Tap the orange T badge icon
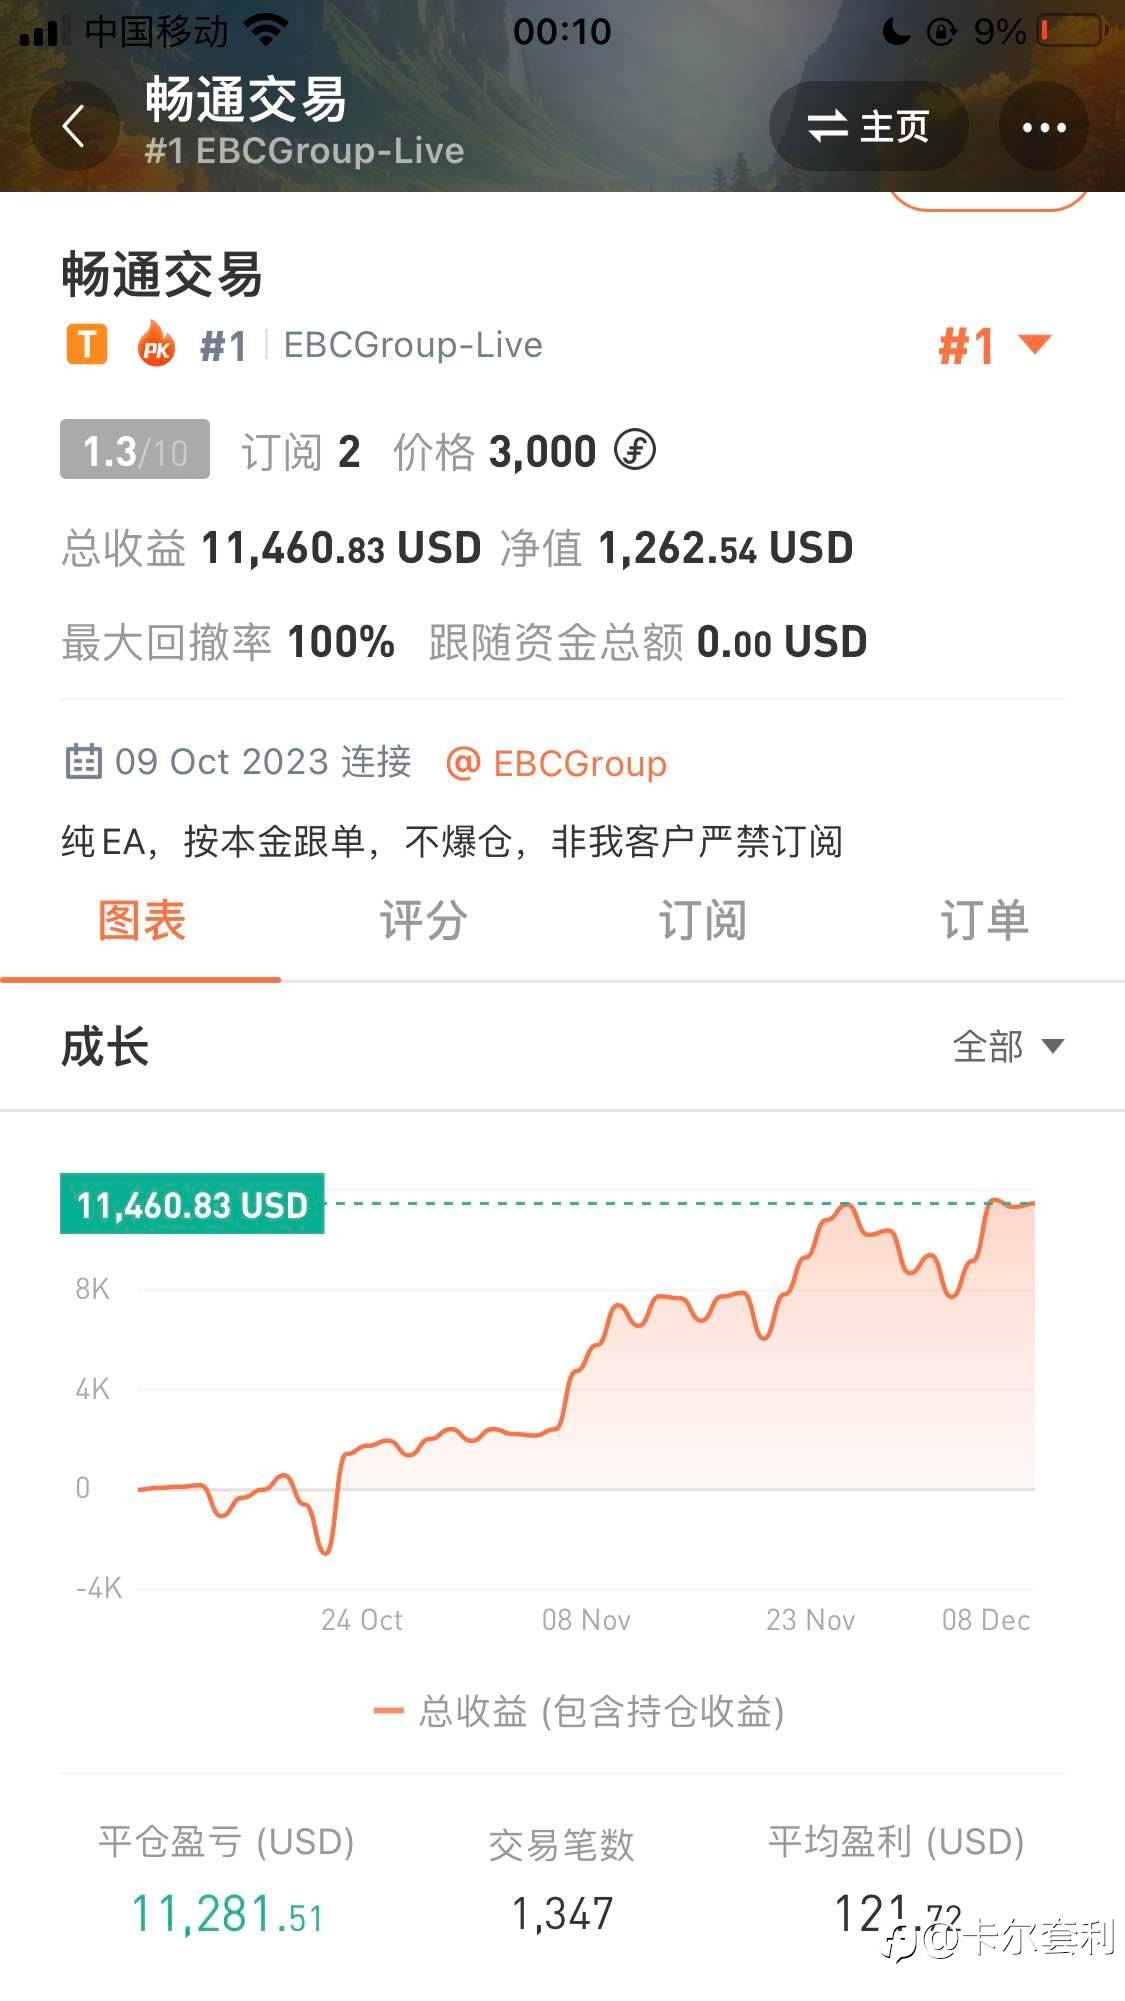The height and width of the screenshot is (2001, 1125). click(87, 344)
